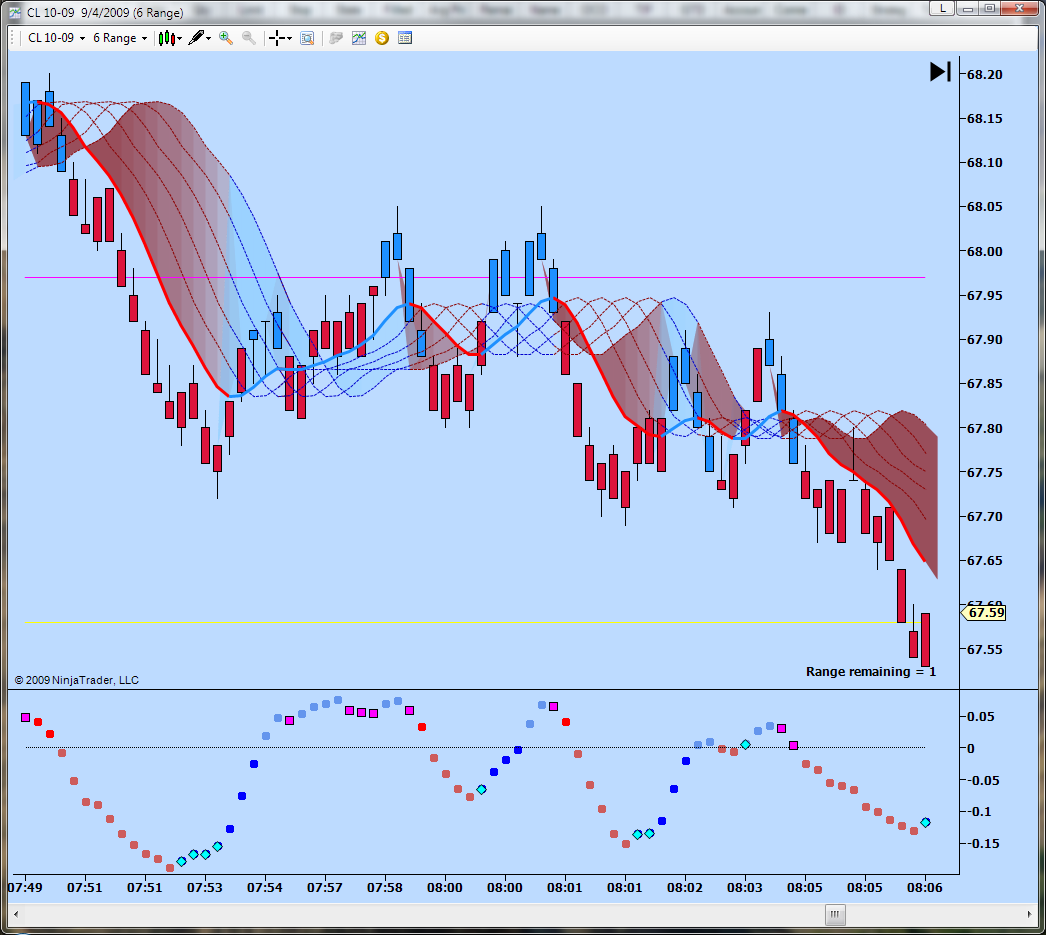Click the data box icon
The width and height of the screenshot is (1046, 935).
(307, 38)
